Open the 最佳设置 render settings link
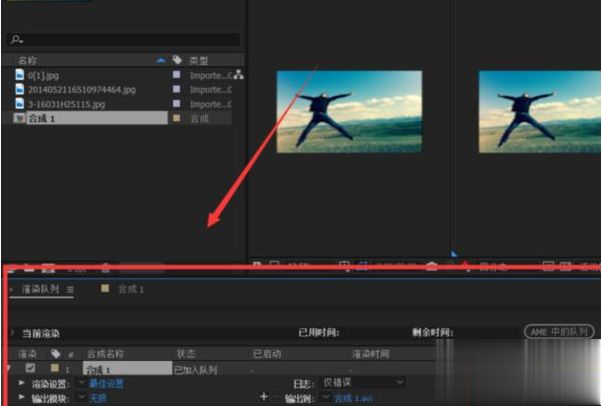Image resolution: width=602 pixels, height=406 pixels. click(106, 383)
